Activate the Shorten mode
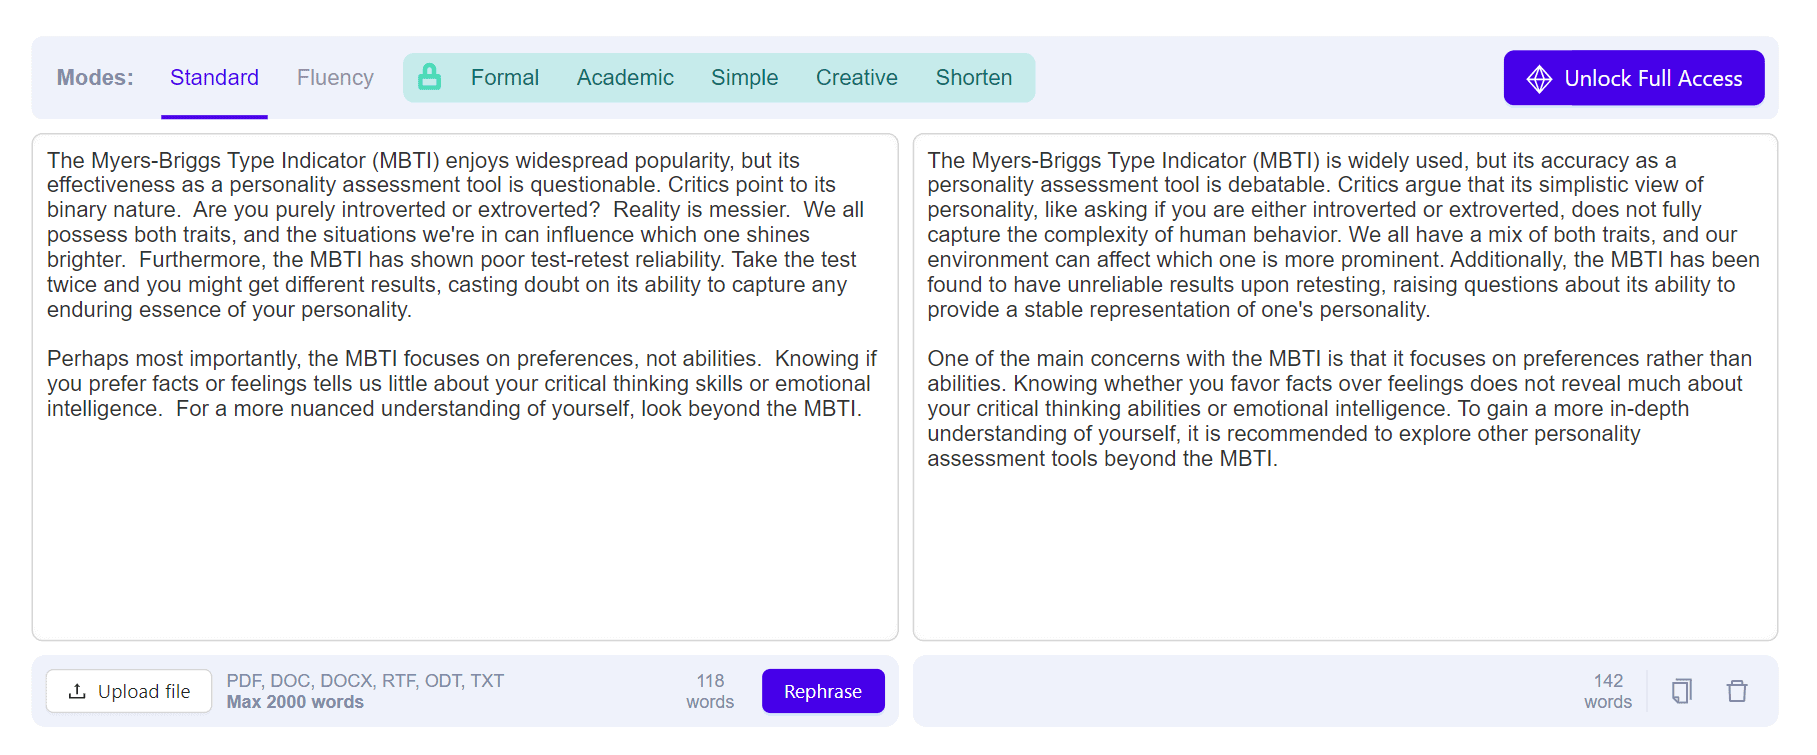 973,78
